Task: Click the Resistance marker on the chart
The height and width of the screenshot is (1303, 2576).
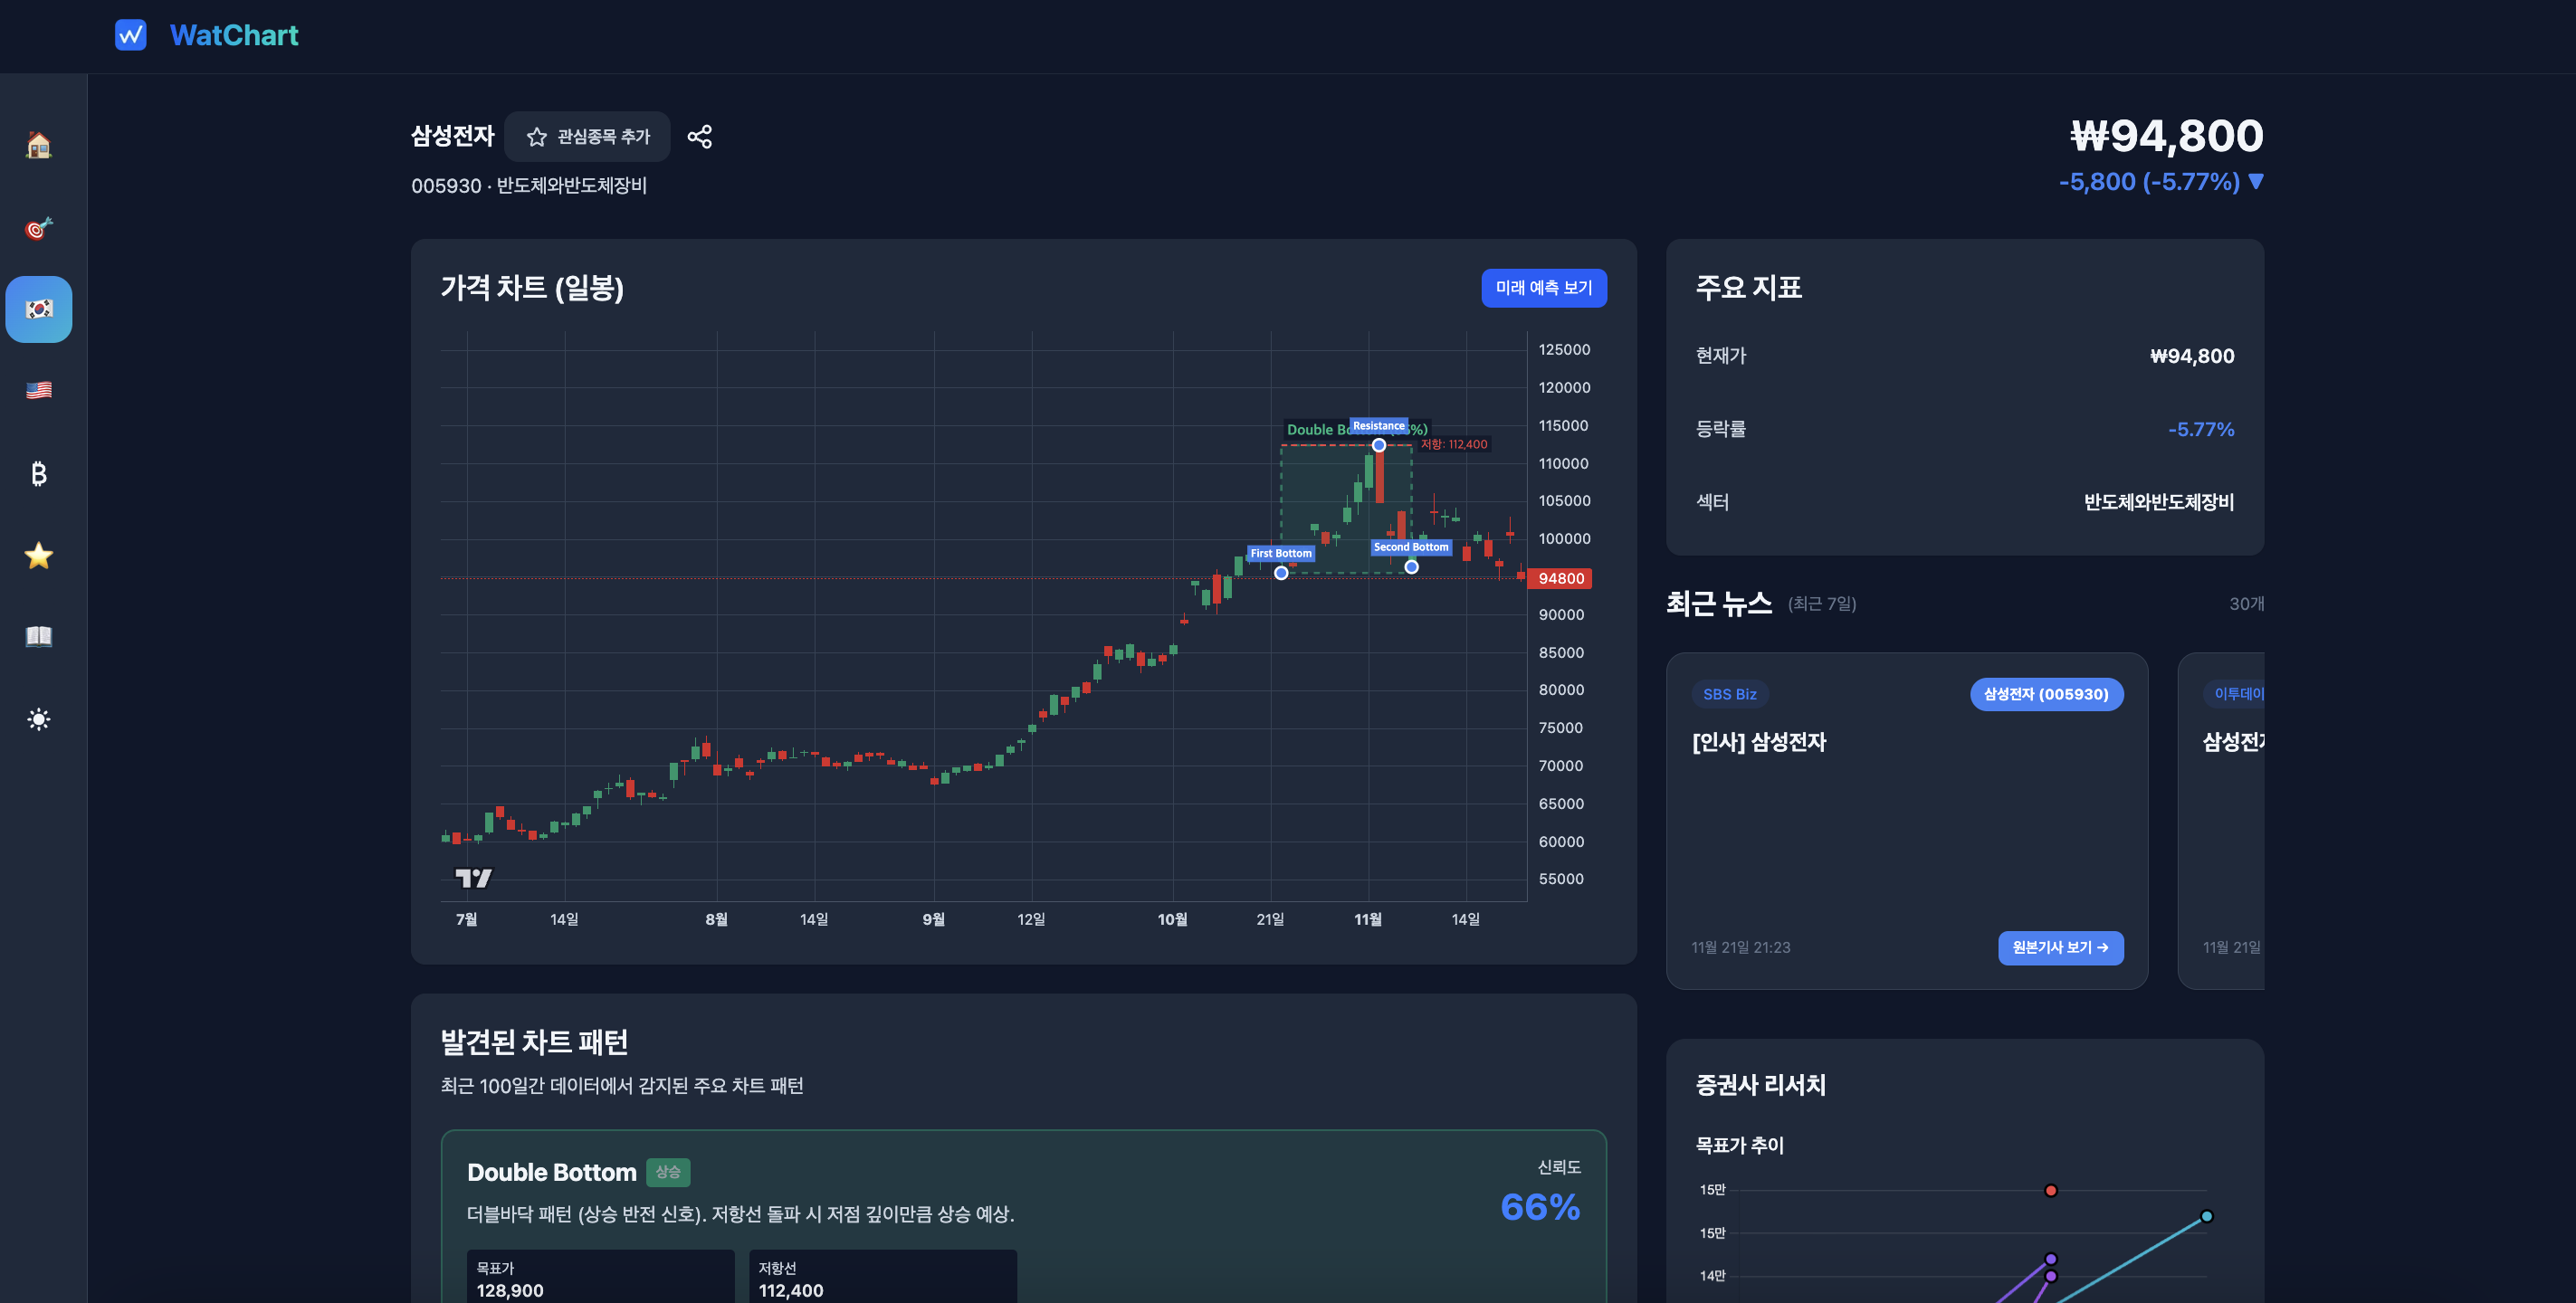Action: coord(1378,445)
